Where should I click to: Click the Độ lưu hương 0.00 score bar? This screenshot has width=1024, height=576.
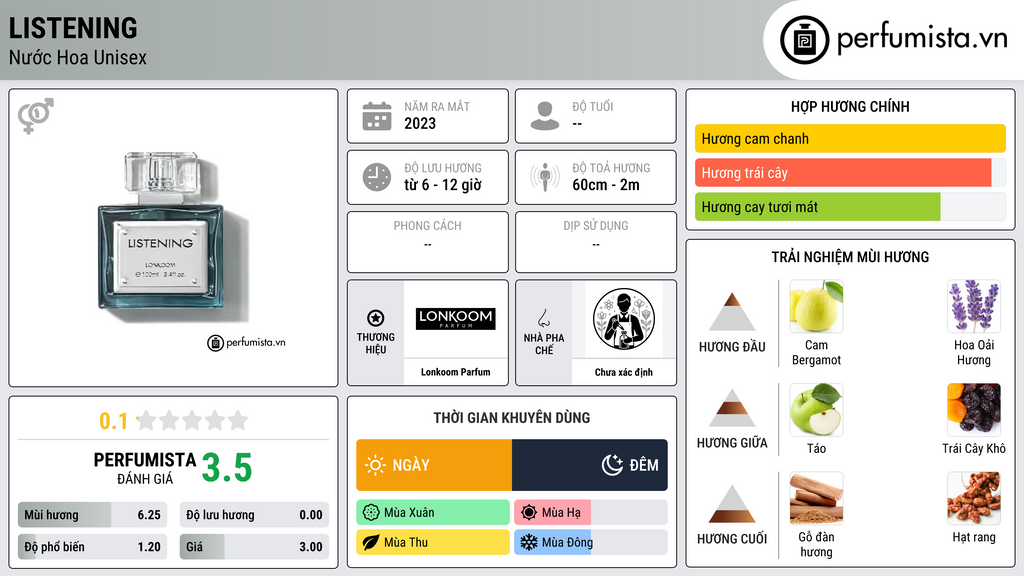[254, 515]
